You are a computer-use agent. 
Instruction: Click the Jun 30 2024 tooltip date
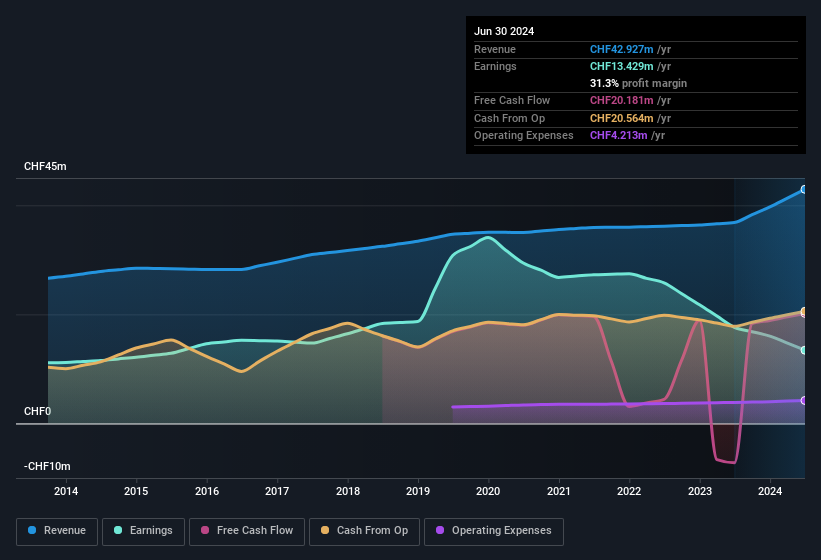pyautogui.click(x=504, y=31)
